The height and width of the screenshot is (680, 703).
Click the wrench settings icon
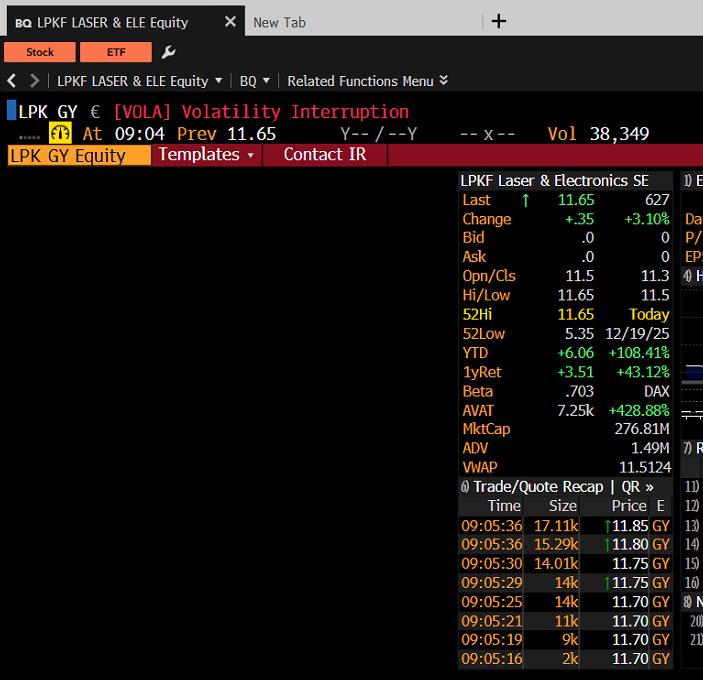pyautogui.click(x=168, y=52)
